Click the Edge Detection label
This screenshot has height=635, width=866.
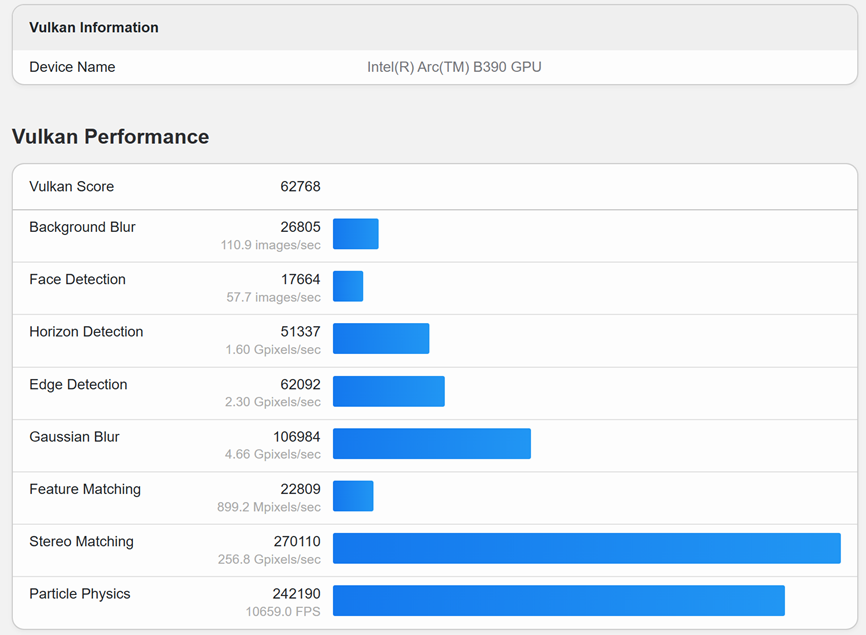tap(78, 385)
